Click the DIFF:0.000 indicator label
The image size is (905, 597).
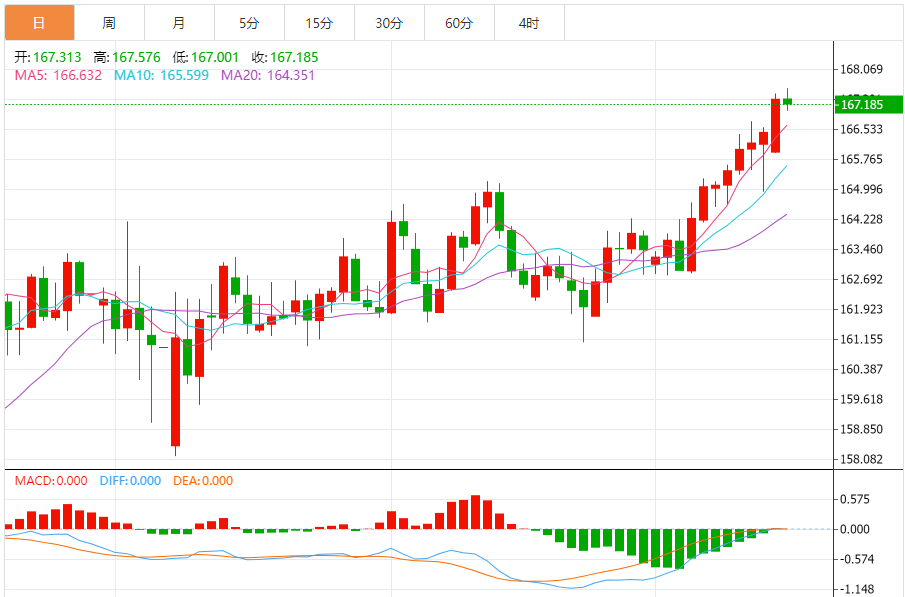pyautogui.click(x=130, y=480)
